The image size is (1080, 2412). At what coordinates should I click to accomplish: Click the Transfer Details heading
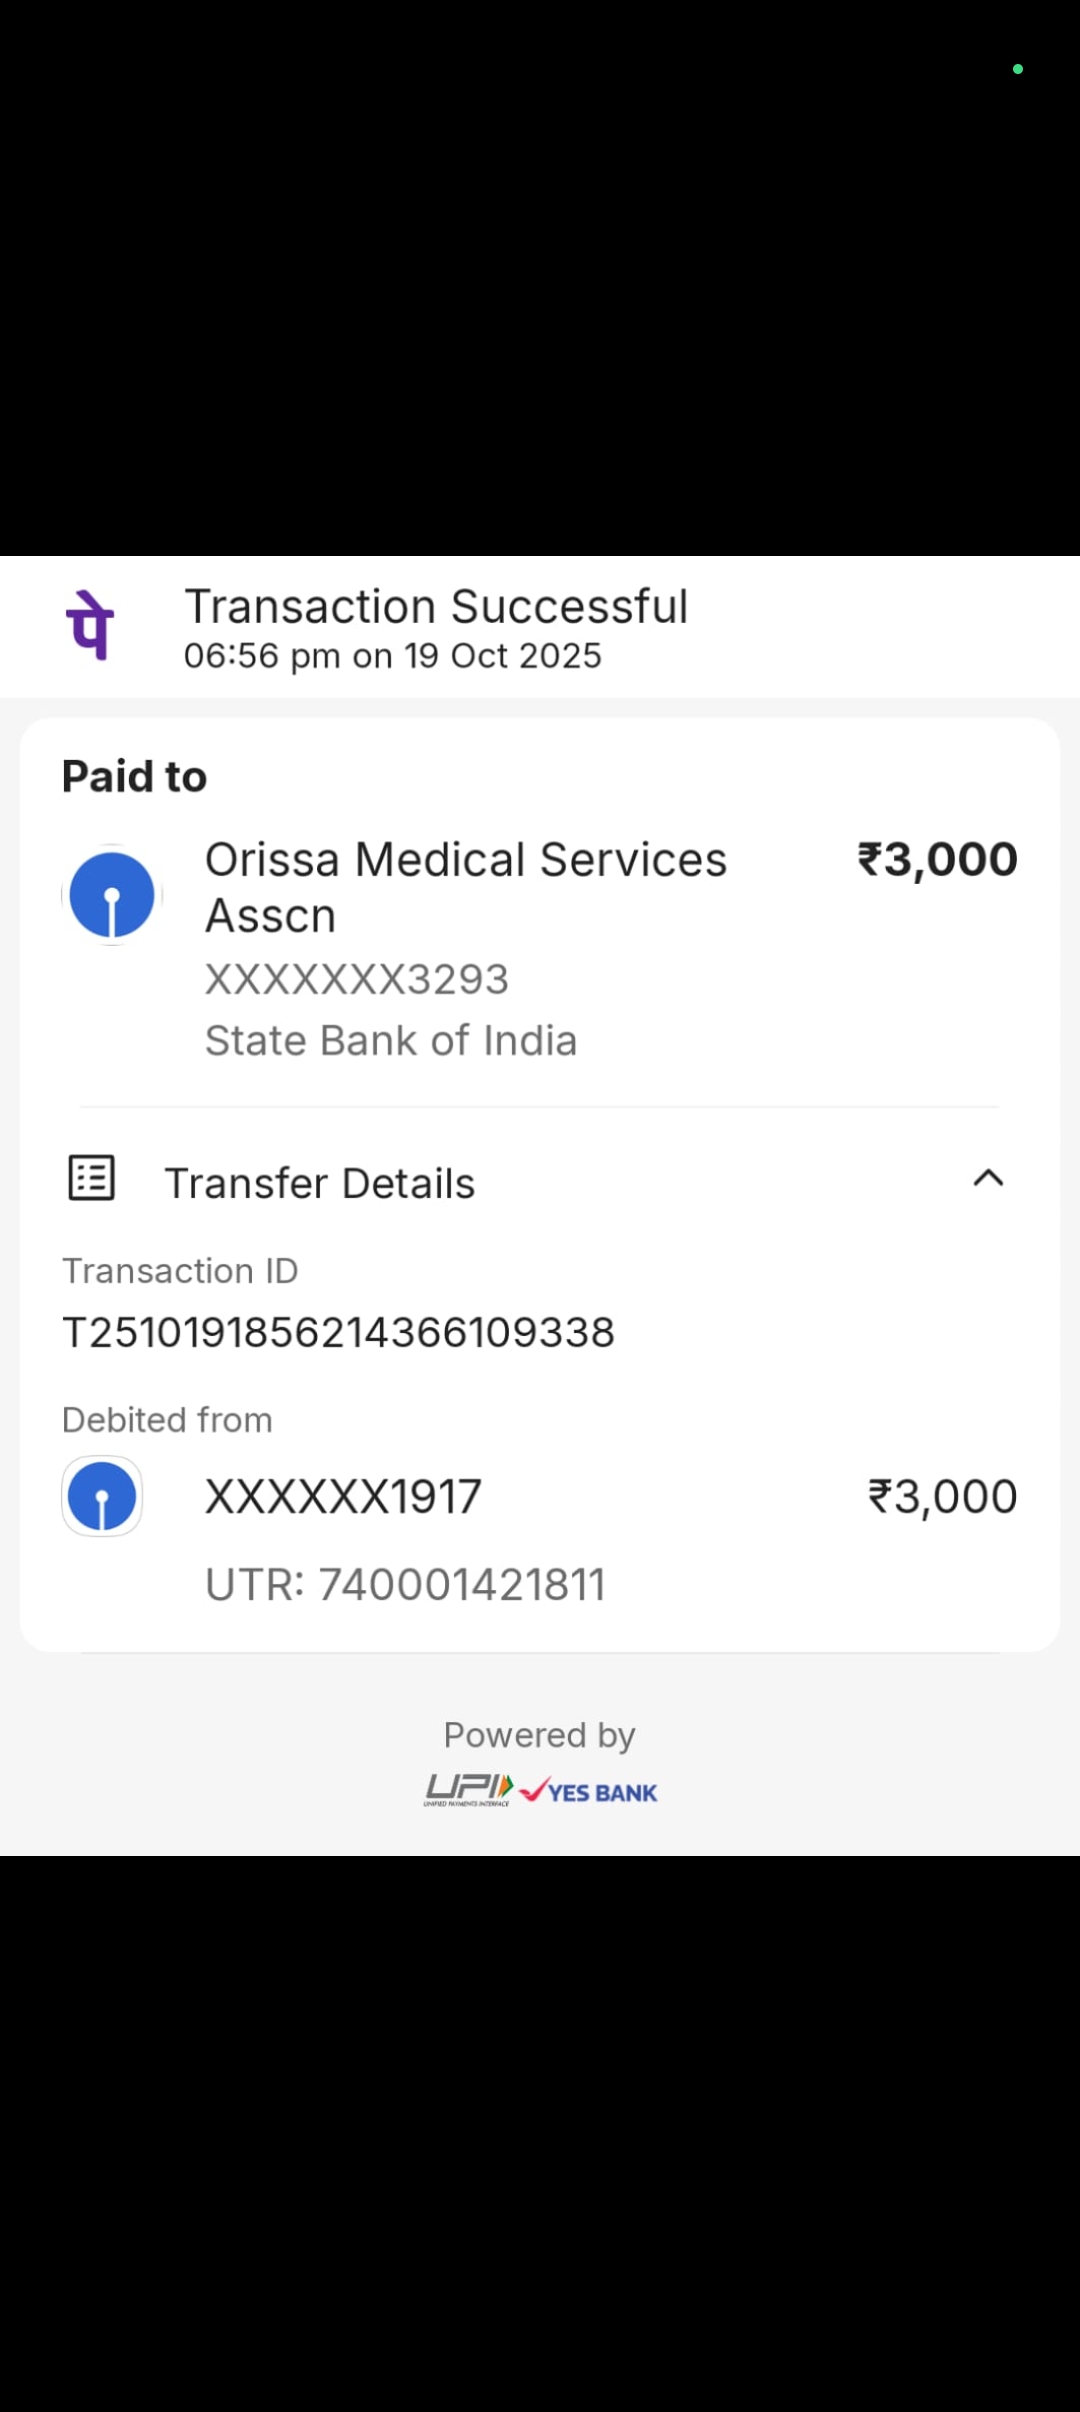point(320,1183)
